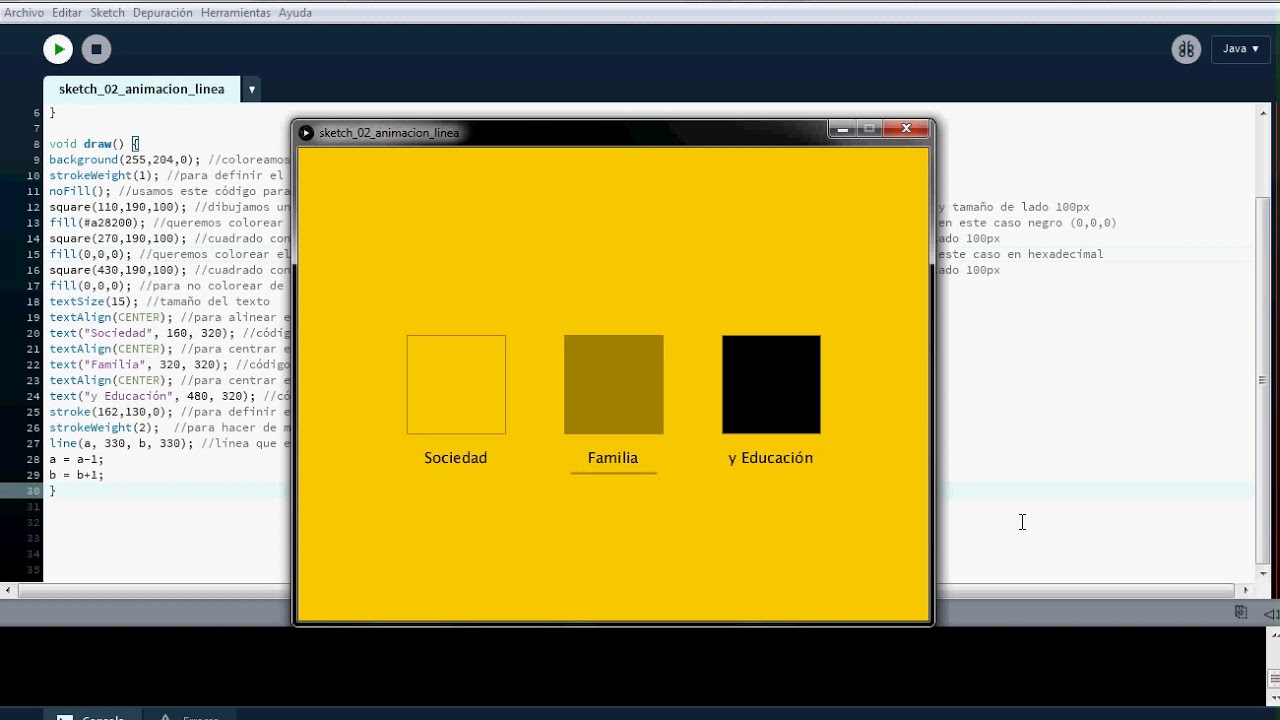Click the fill(#a28200) code line

pyautogui.click(x=169, y=223)
